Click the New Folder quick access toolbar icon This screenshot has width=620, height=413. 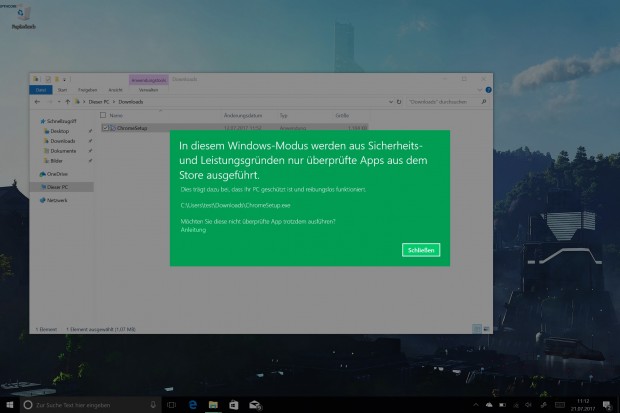57,79
